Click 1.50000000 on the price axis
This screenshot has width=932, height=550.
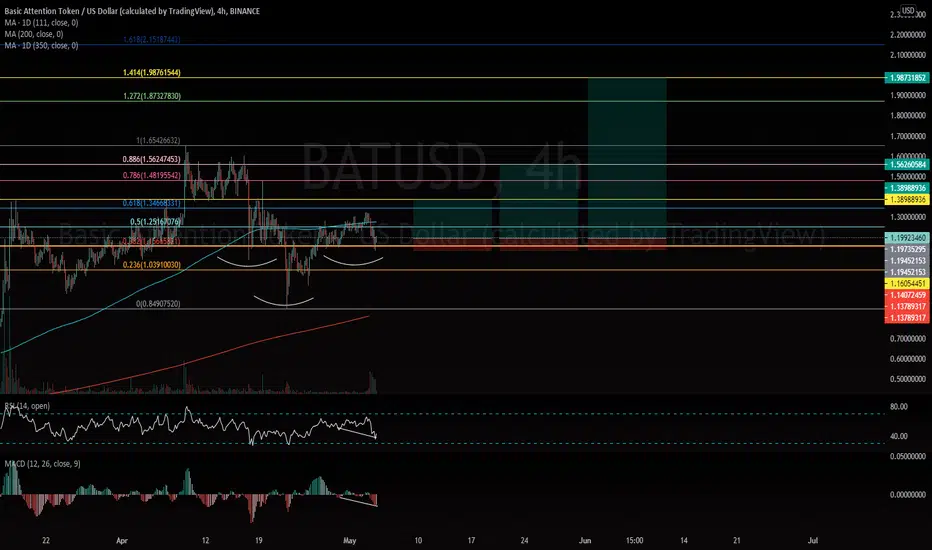pos(908,177)
